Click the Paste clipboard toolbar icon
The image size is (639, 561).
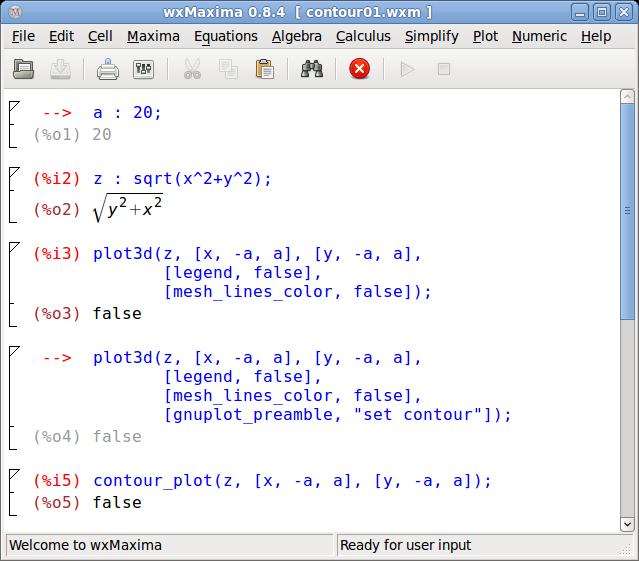tap(264, 69)
